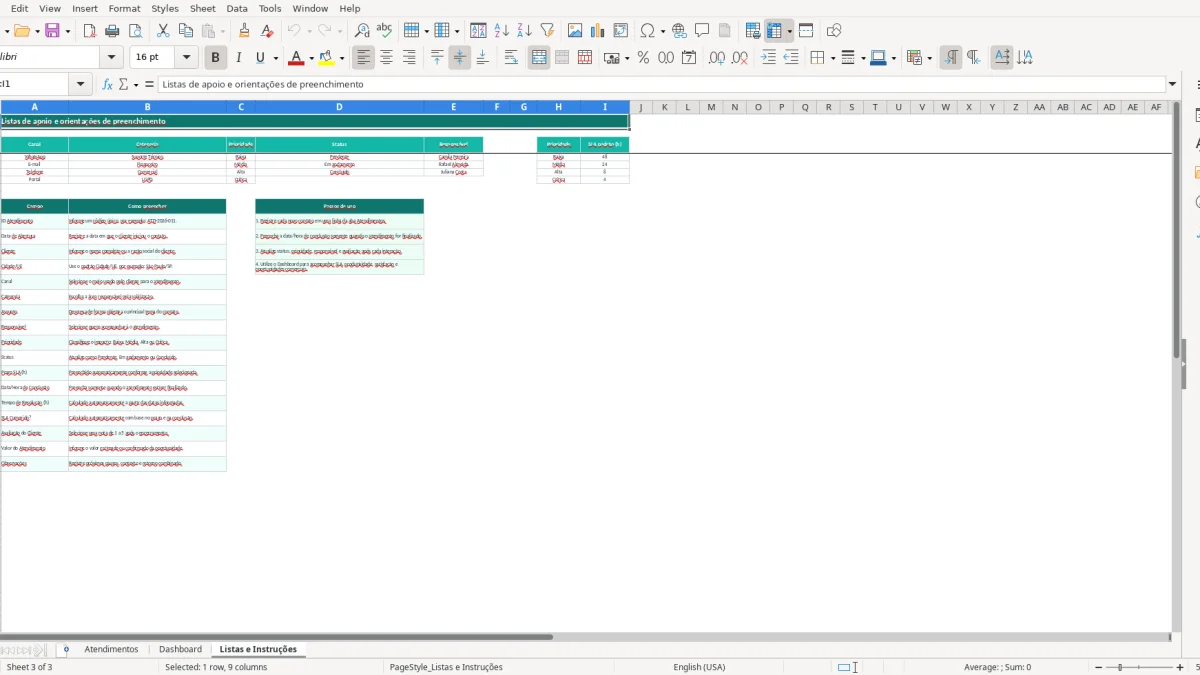Viewport: 1200px width, 675px height.
Task: Toggle Left-to-Right text direction
Action: (x=951, y=58)
